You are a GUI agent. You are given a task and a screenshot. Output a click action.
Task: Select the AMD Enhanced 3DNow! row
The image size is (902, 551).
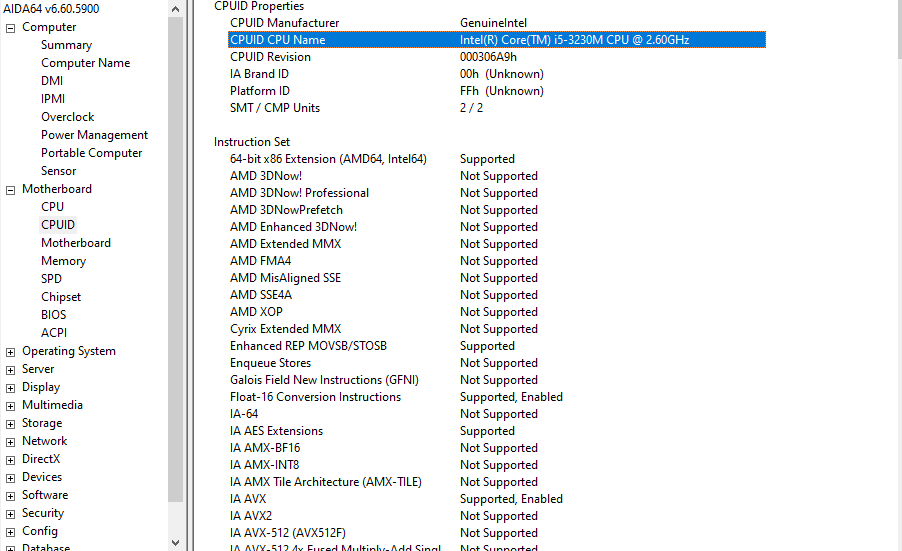[x=497, y=227]
